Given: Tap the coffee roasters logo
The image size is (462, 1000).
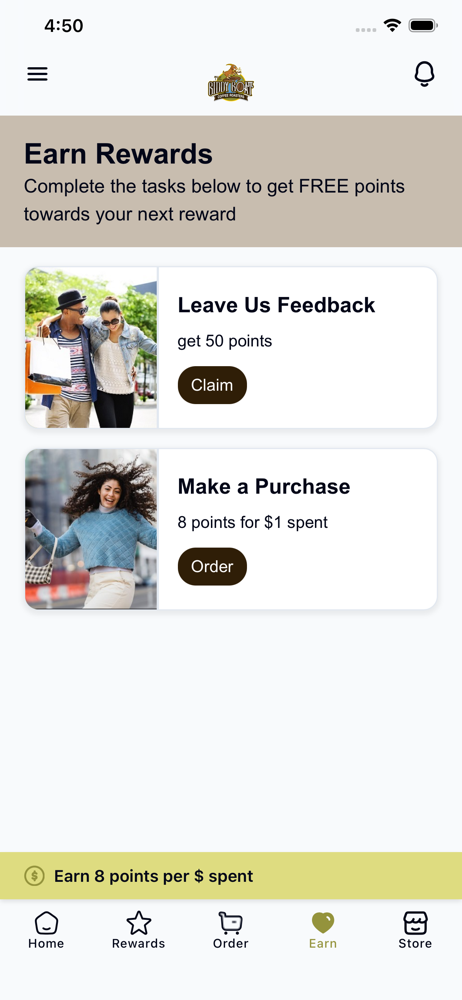Looking at the screenshot, I should [x=230, y=83].
